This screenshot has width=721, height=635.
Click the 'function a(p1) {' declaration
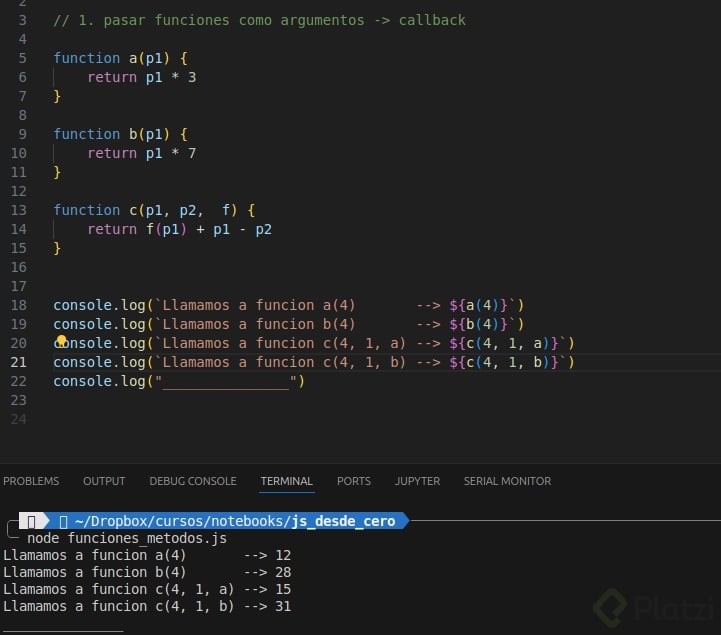point(120,58)
